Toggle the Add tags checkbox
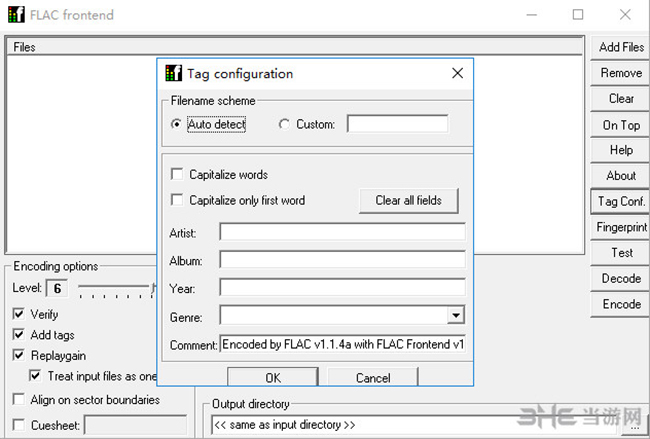Screen dimensions: 650x439 pyautogui.click(x=19, y=334)
